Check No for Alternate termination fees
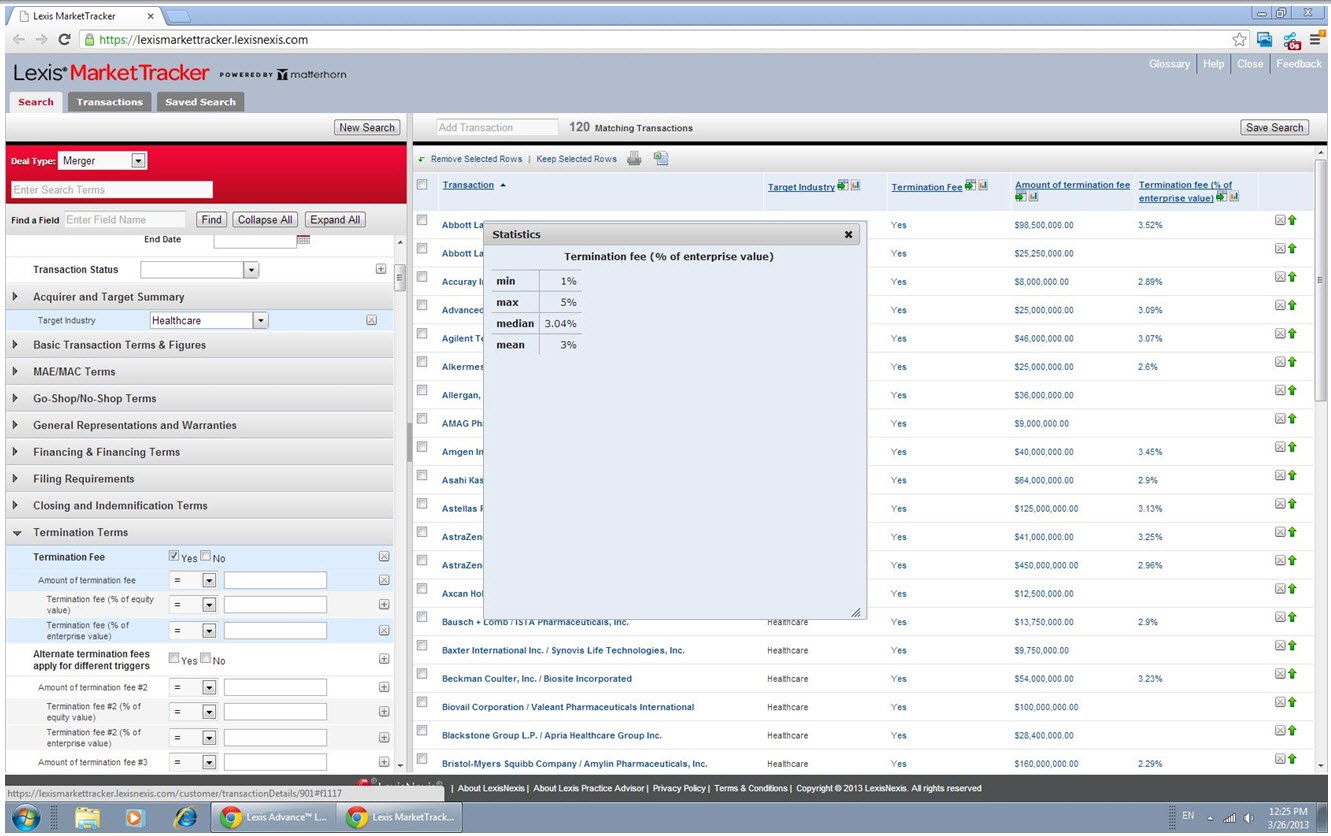This screenshot has height=836, width=1331. click(205, 658)
